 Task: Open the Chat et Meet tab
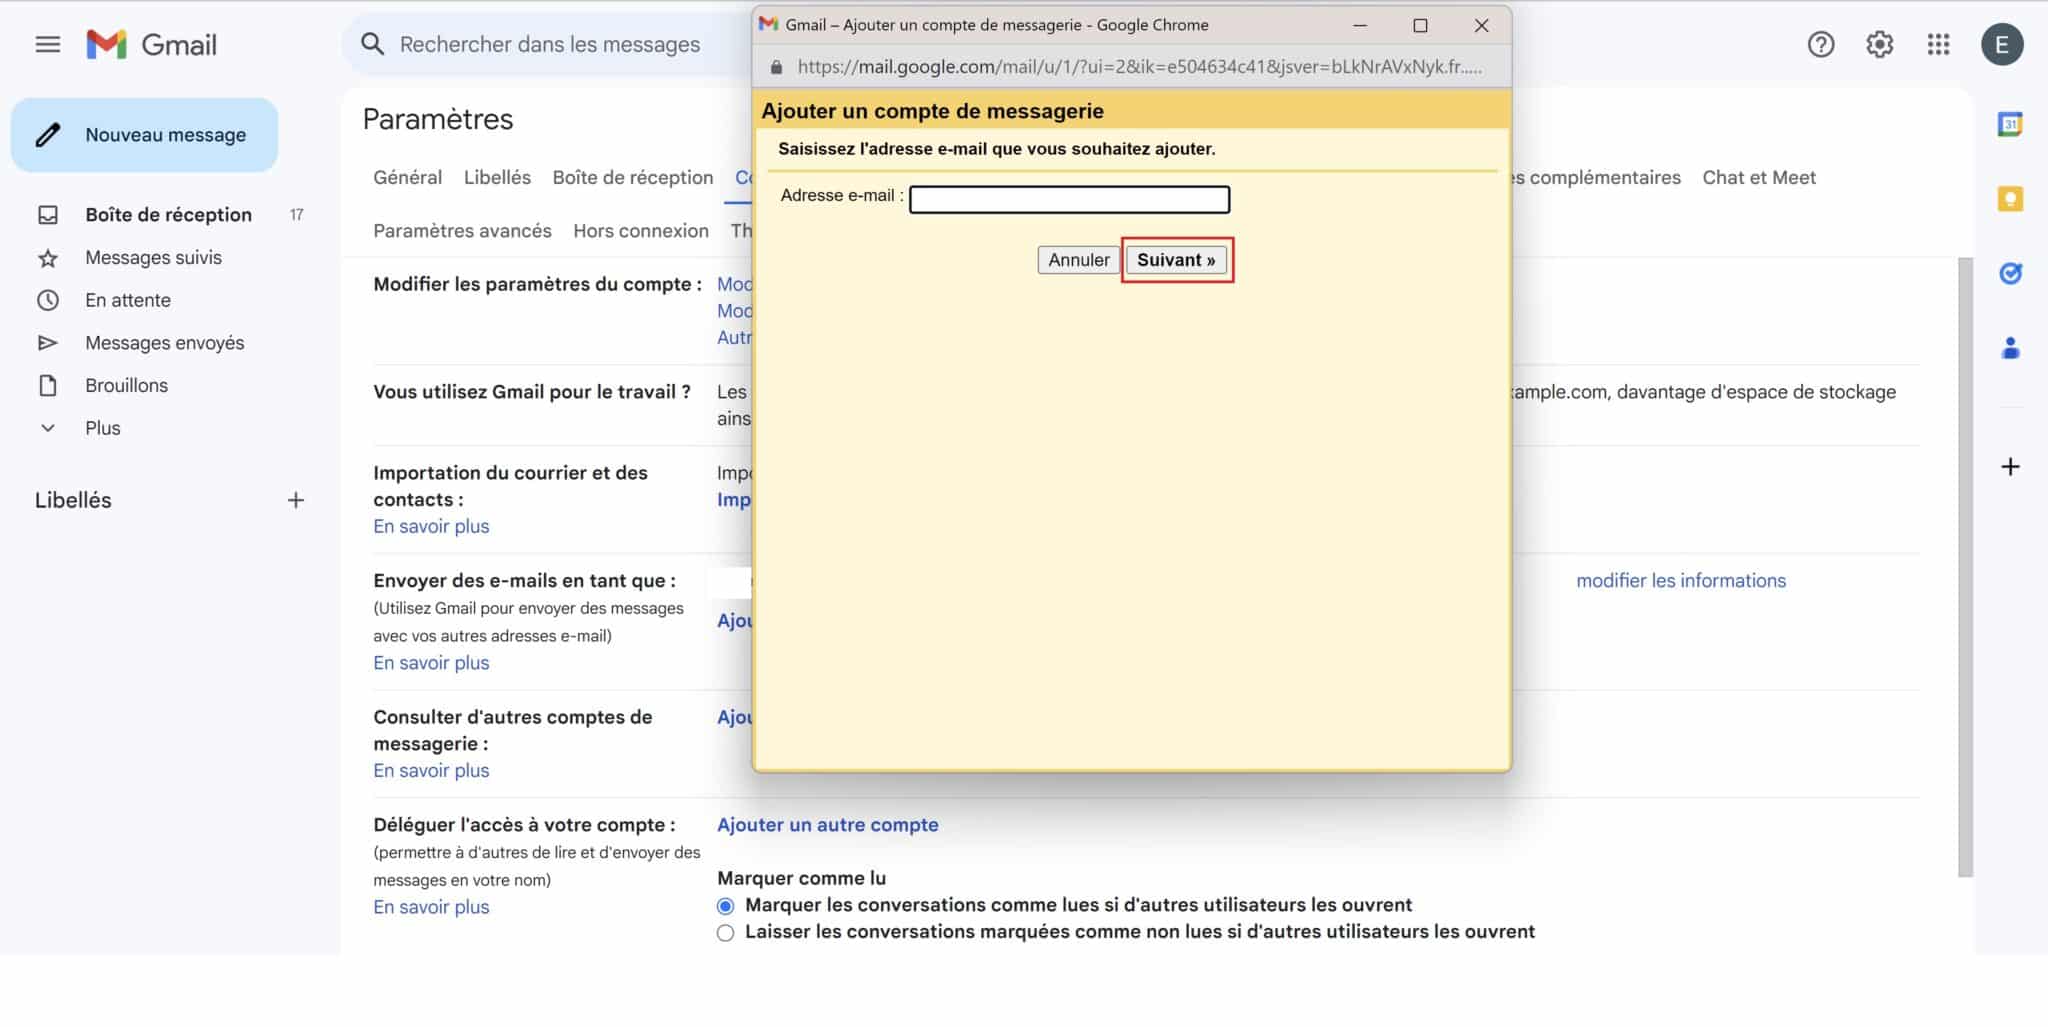click(1759, 177)
